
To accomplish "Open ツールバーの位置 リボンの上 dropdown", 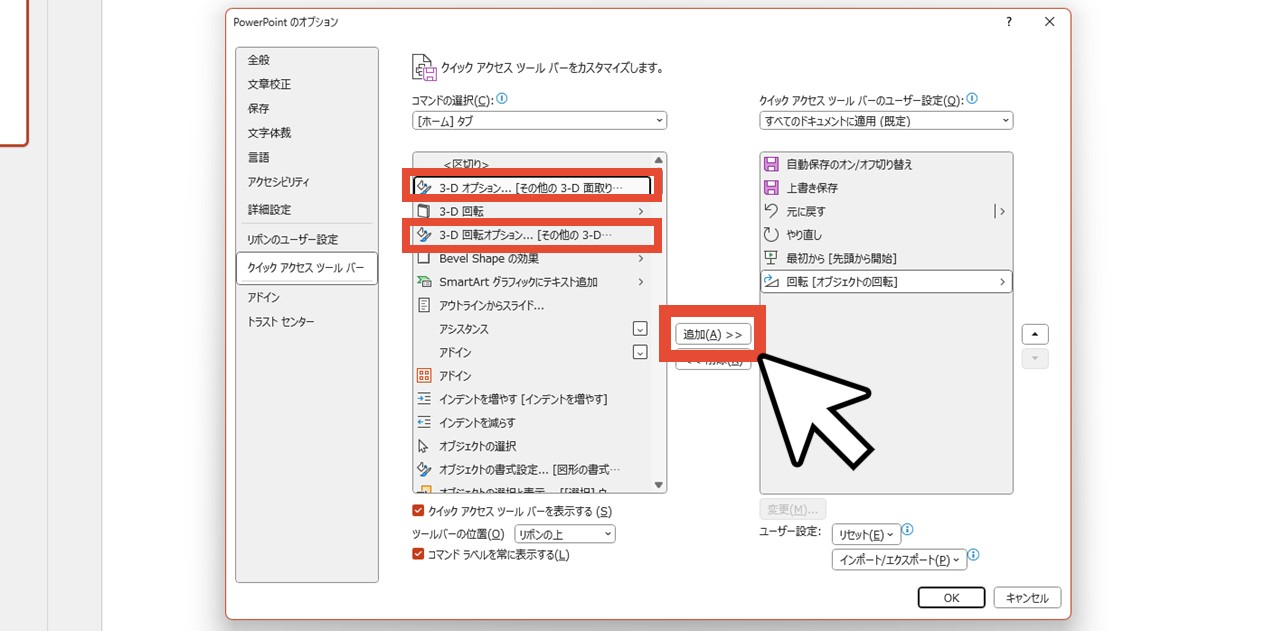I will point(565,534).
